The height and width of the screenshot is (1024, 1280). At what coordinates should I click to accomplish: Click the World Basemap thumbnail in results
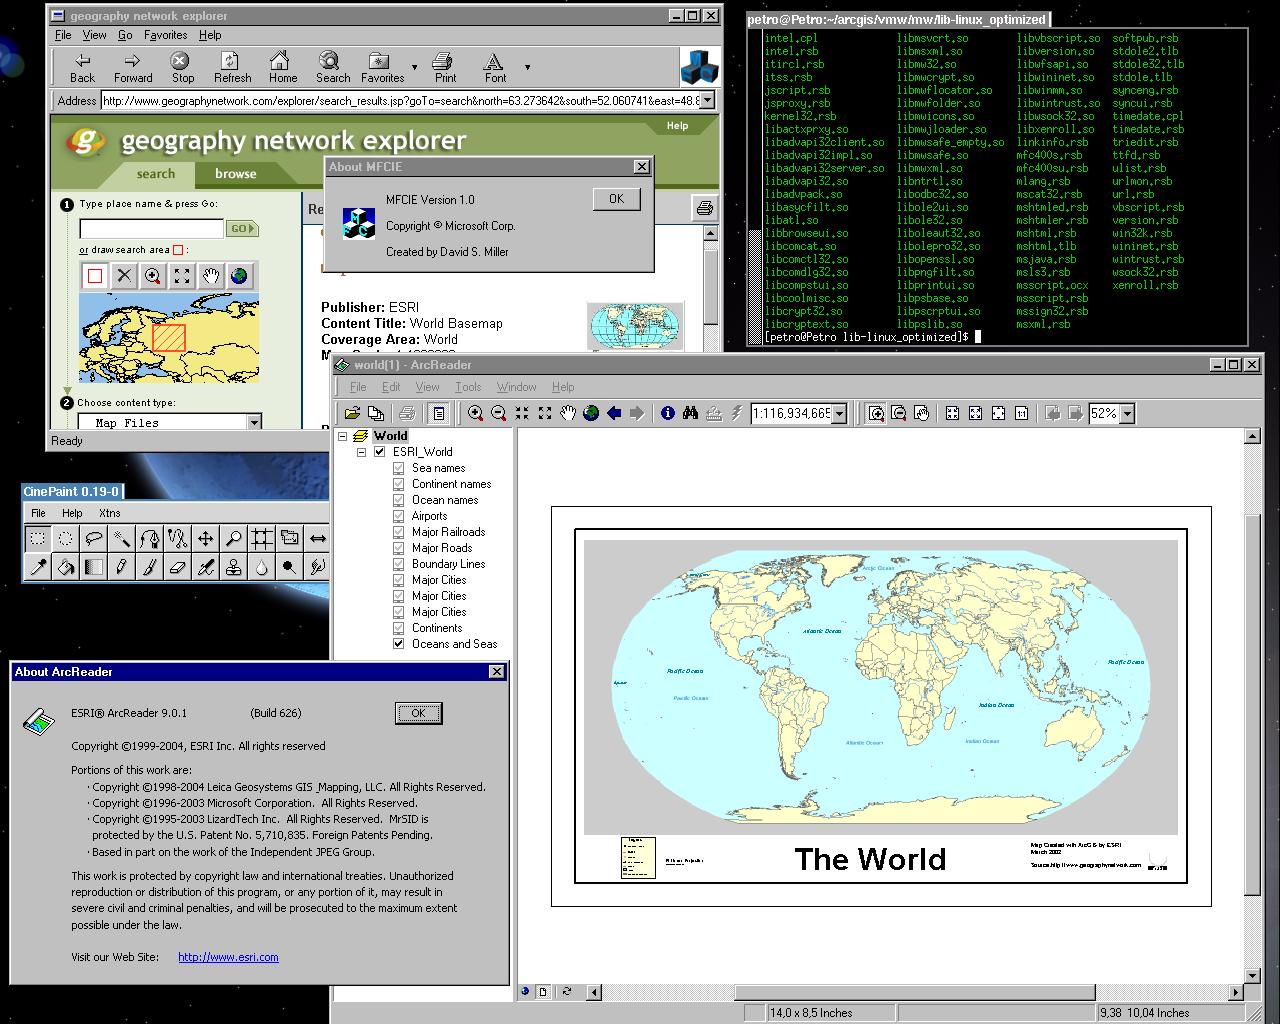click(x=635, y=327)
